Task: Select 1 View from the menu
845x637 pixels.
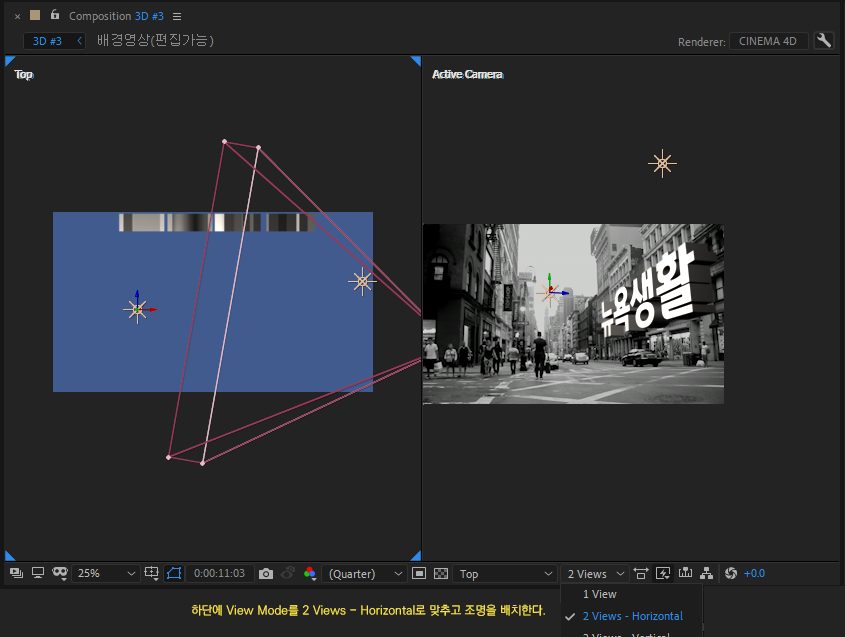Action: pyautogui.click(x=632, y=594)
